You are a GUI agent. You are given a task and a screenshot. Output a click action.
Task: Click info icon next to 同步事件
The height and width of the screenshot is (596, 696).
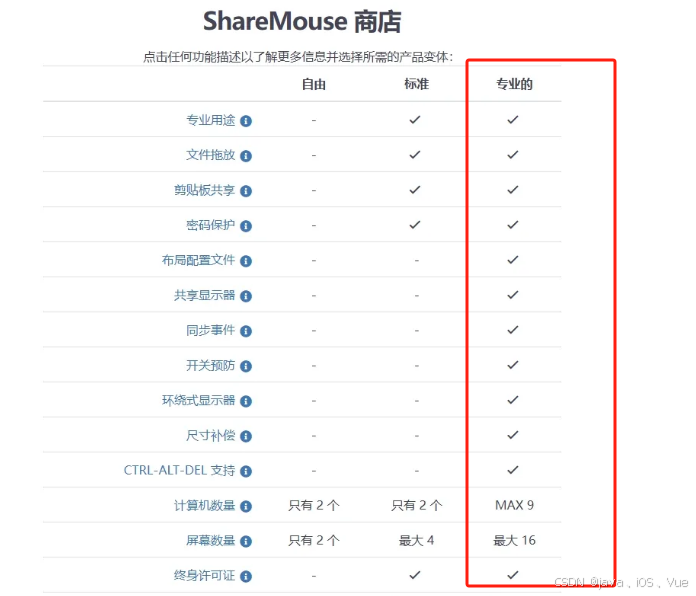[x=246, y=331]
